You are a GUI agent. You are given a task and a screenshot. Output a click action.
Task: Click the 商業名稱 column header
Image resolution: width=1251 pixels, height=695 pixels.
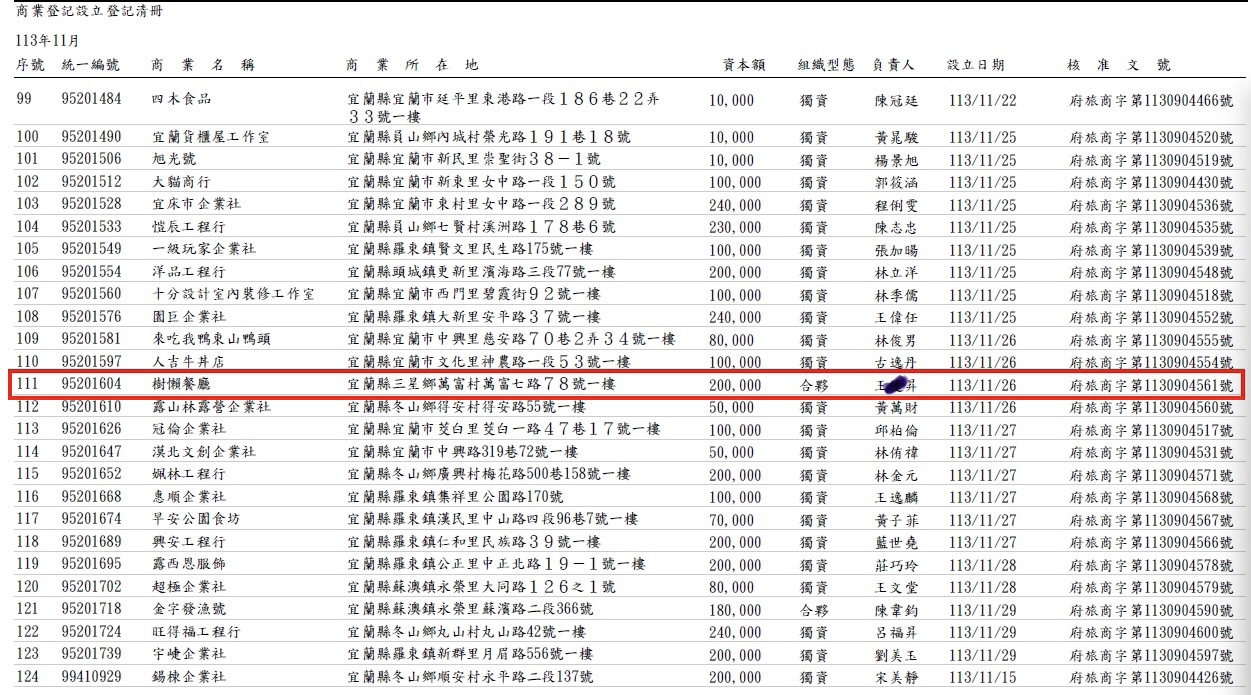click(203, 65)
